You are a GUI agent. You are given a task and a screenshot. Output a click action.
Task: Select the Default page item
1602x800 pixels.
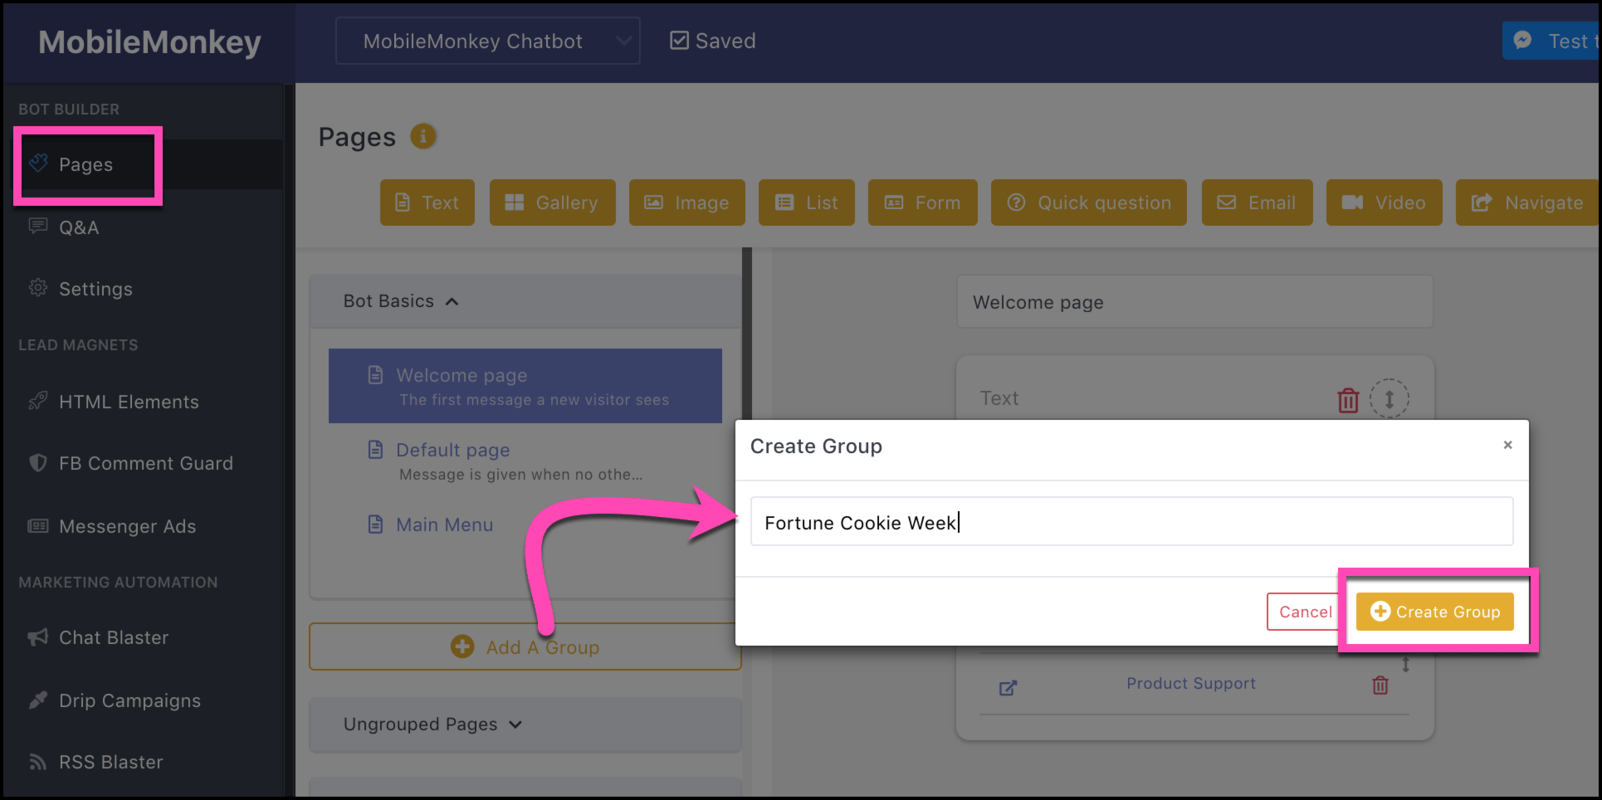tap(525, 461)
